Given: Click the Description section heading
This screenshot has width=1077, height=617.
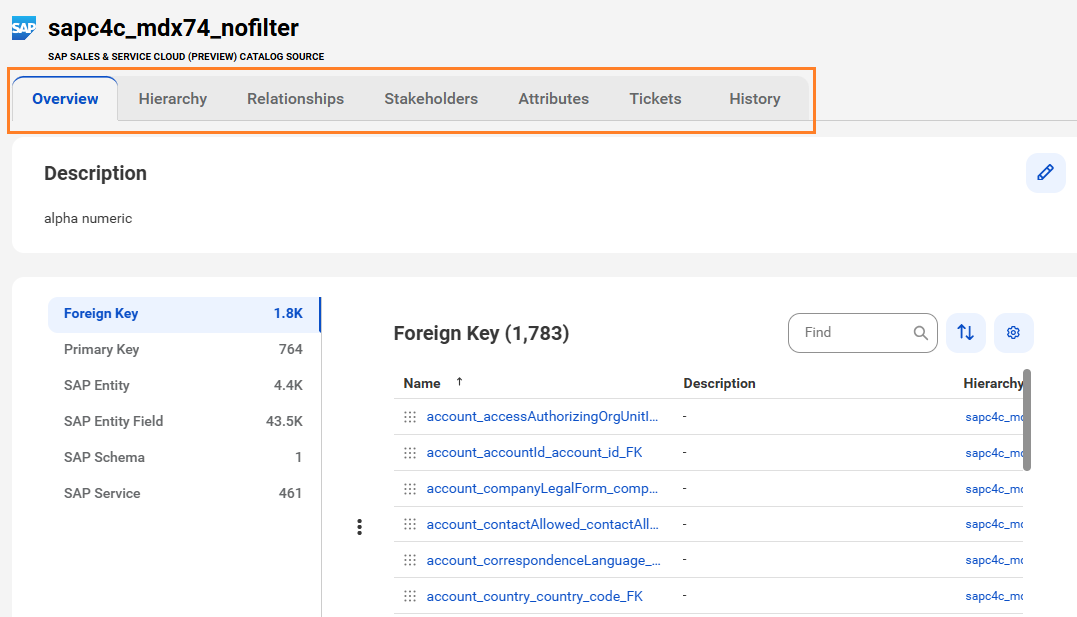Looking at the screenshot, I should point(95,173).
